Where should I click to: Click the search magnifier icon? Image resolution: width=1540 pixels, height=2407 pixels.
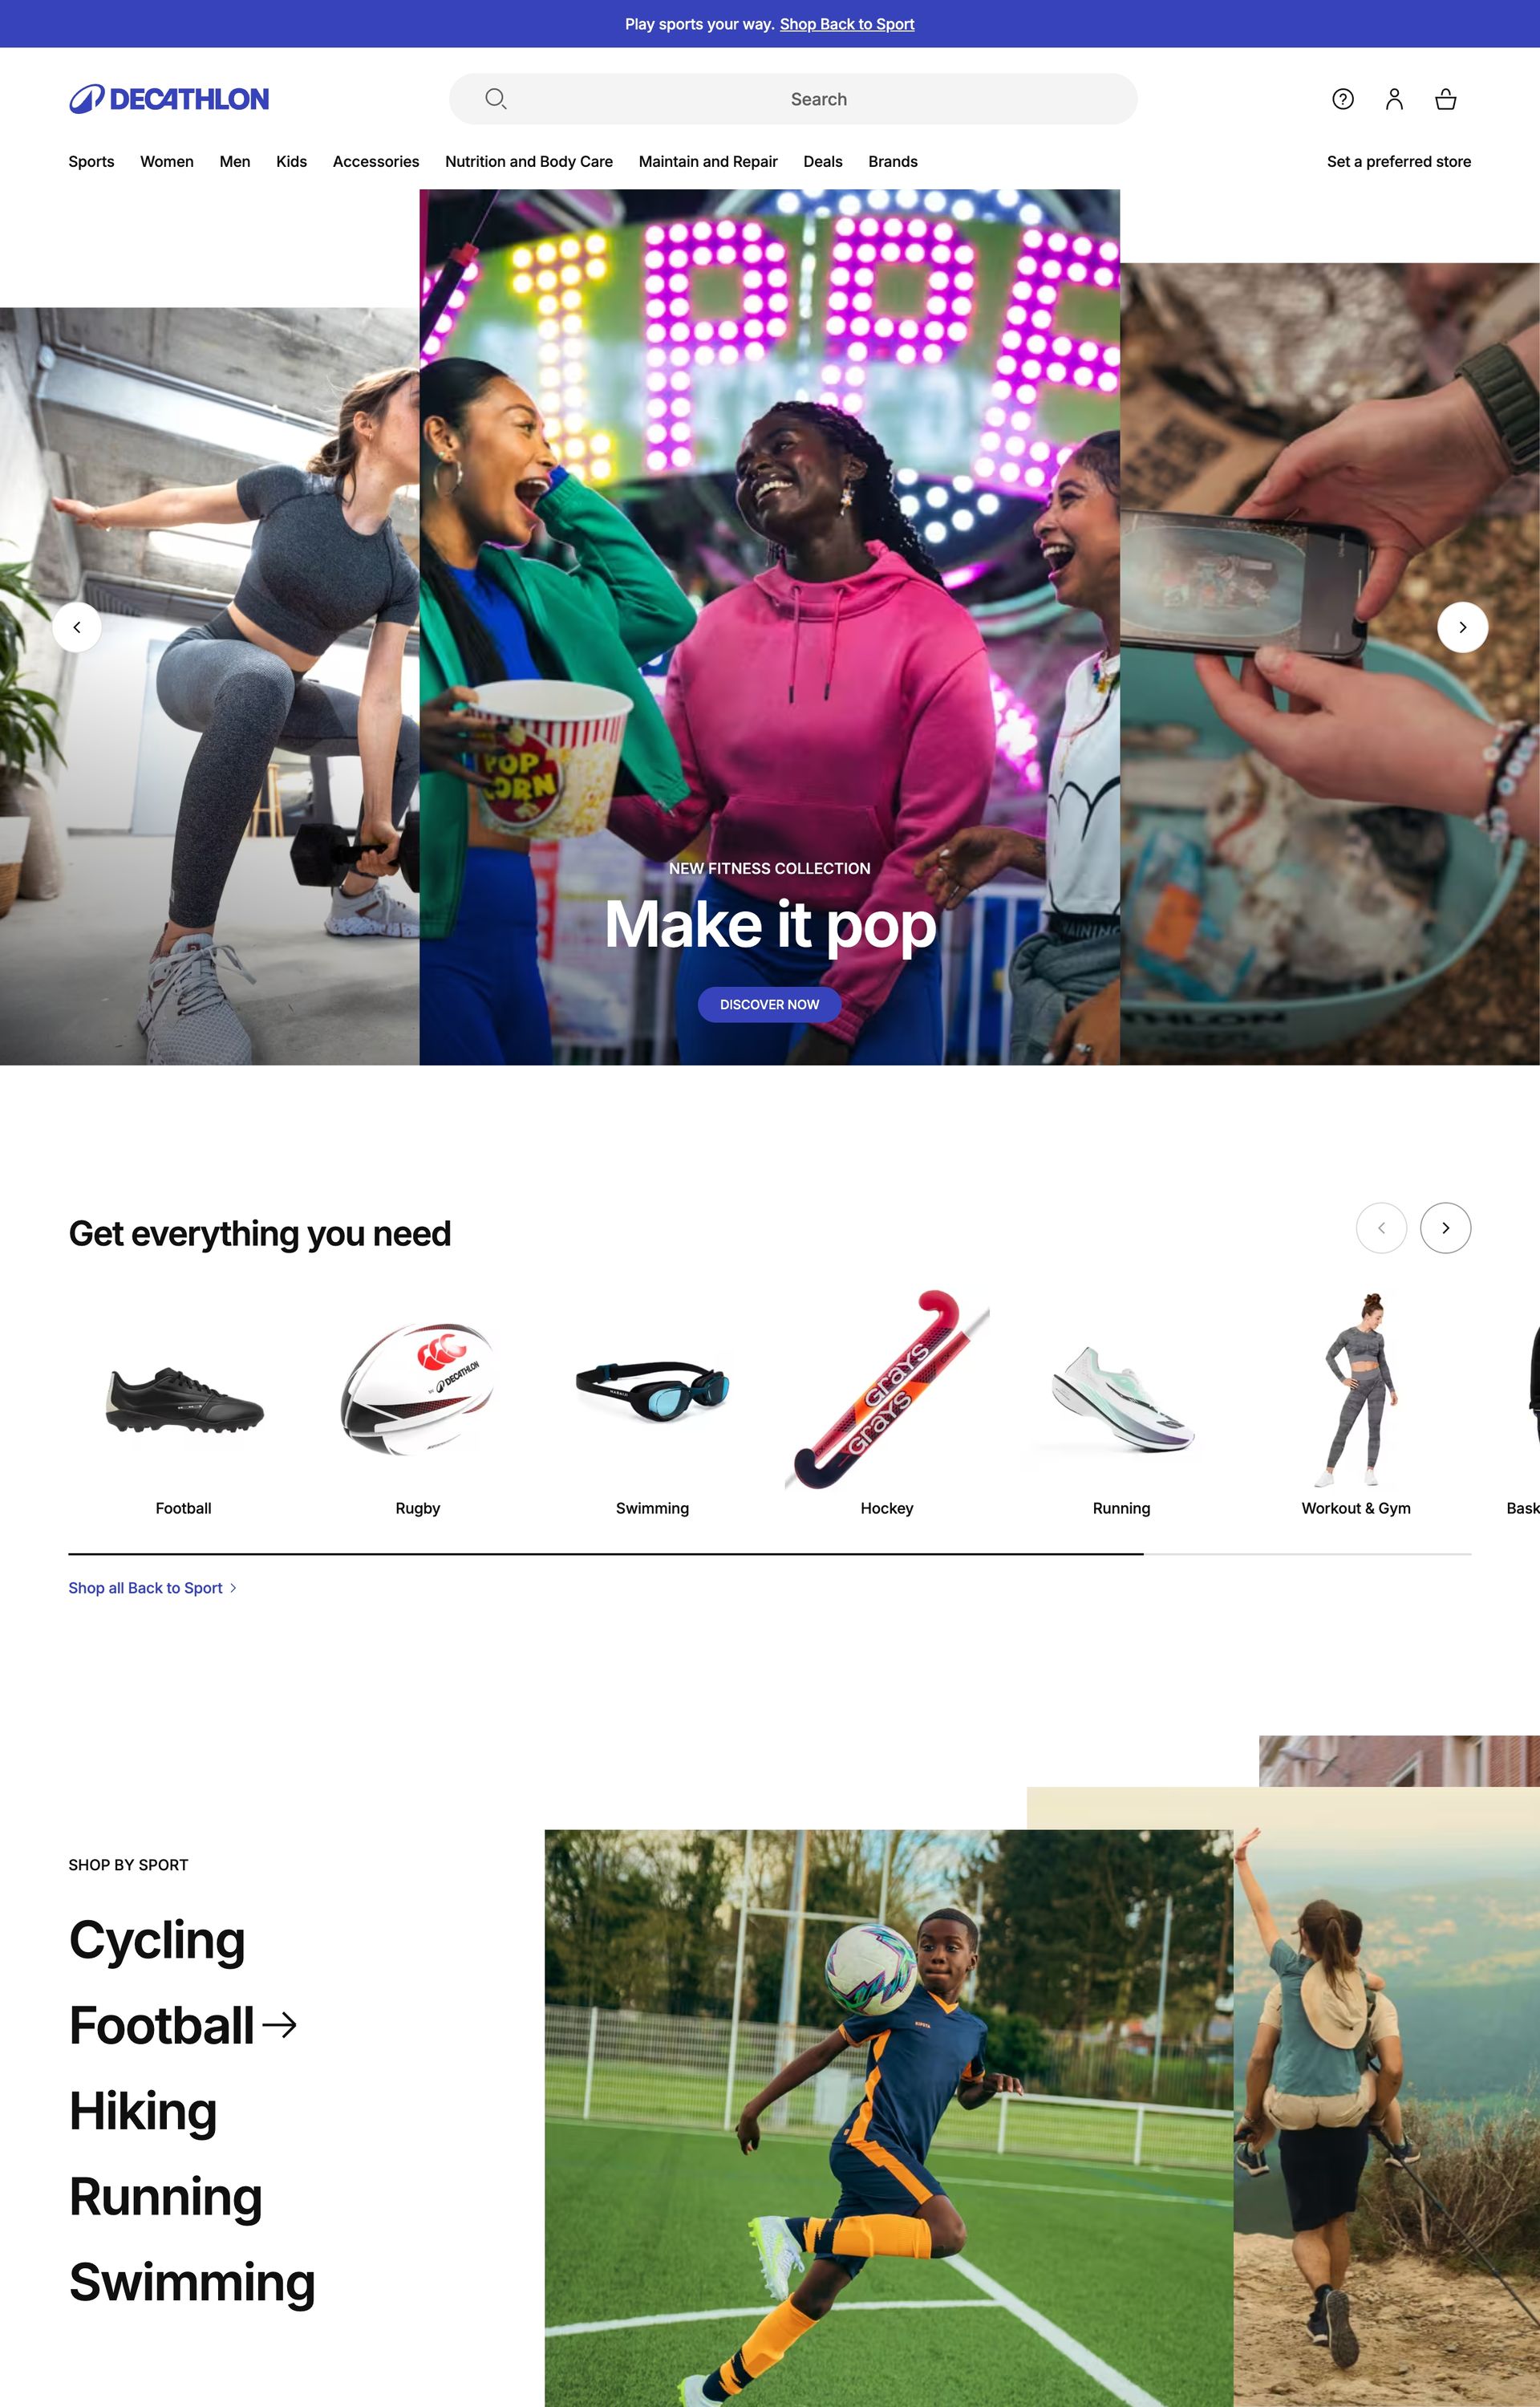click(x=495, y=99)
